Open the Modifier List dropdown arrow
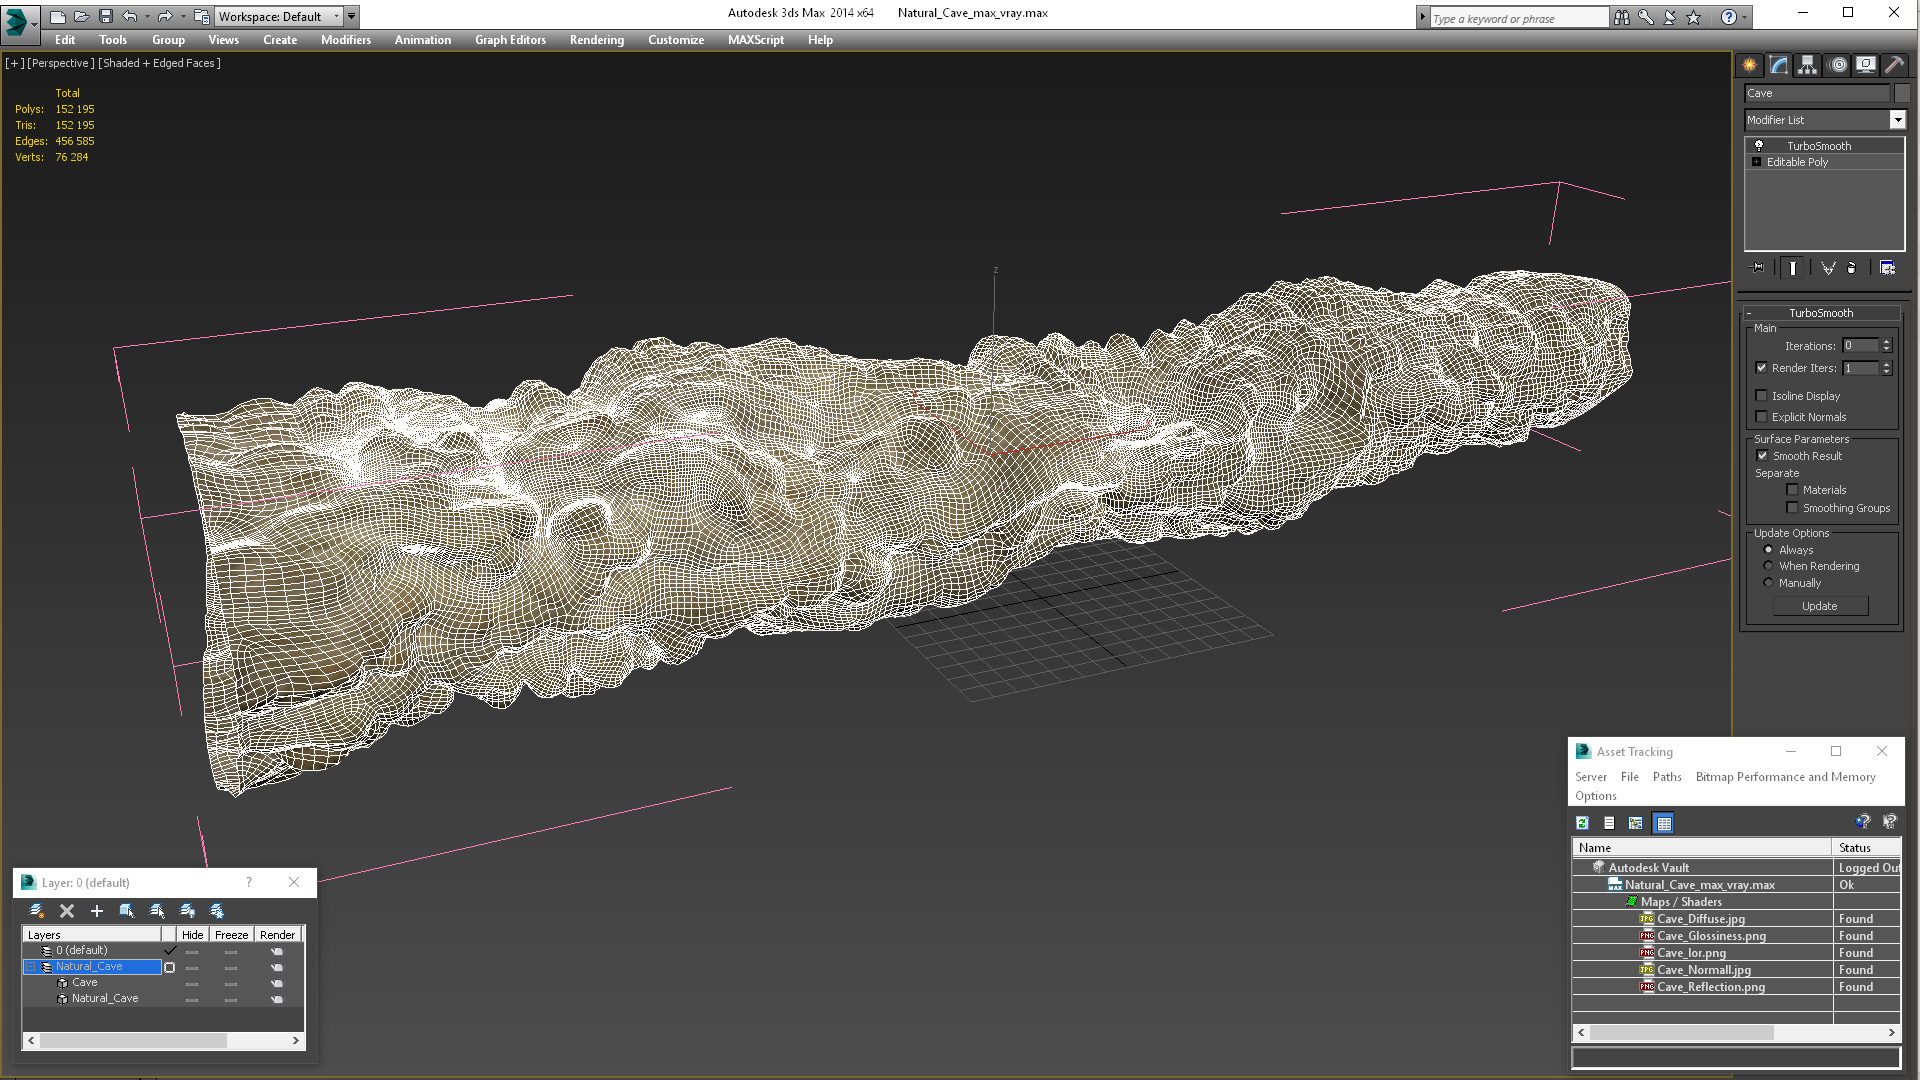This screenshot has height=1080, width=1920. pos(1897,120)
